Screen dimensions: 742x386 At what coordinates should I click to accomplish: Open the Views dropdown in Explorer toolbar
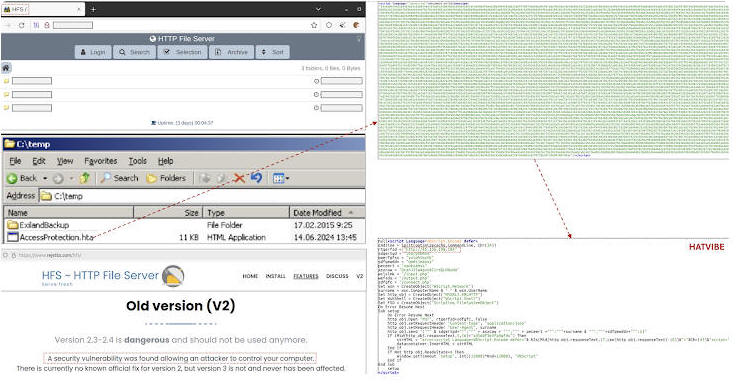coord(281,178)
